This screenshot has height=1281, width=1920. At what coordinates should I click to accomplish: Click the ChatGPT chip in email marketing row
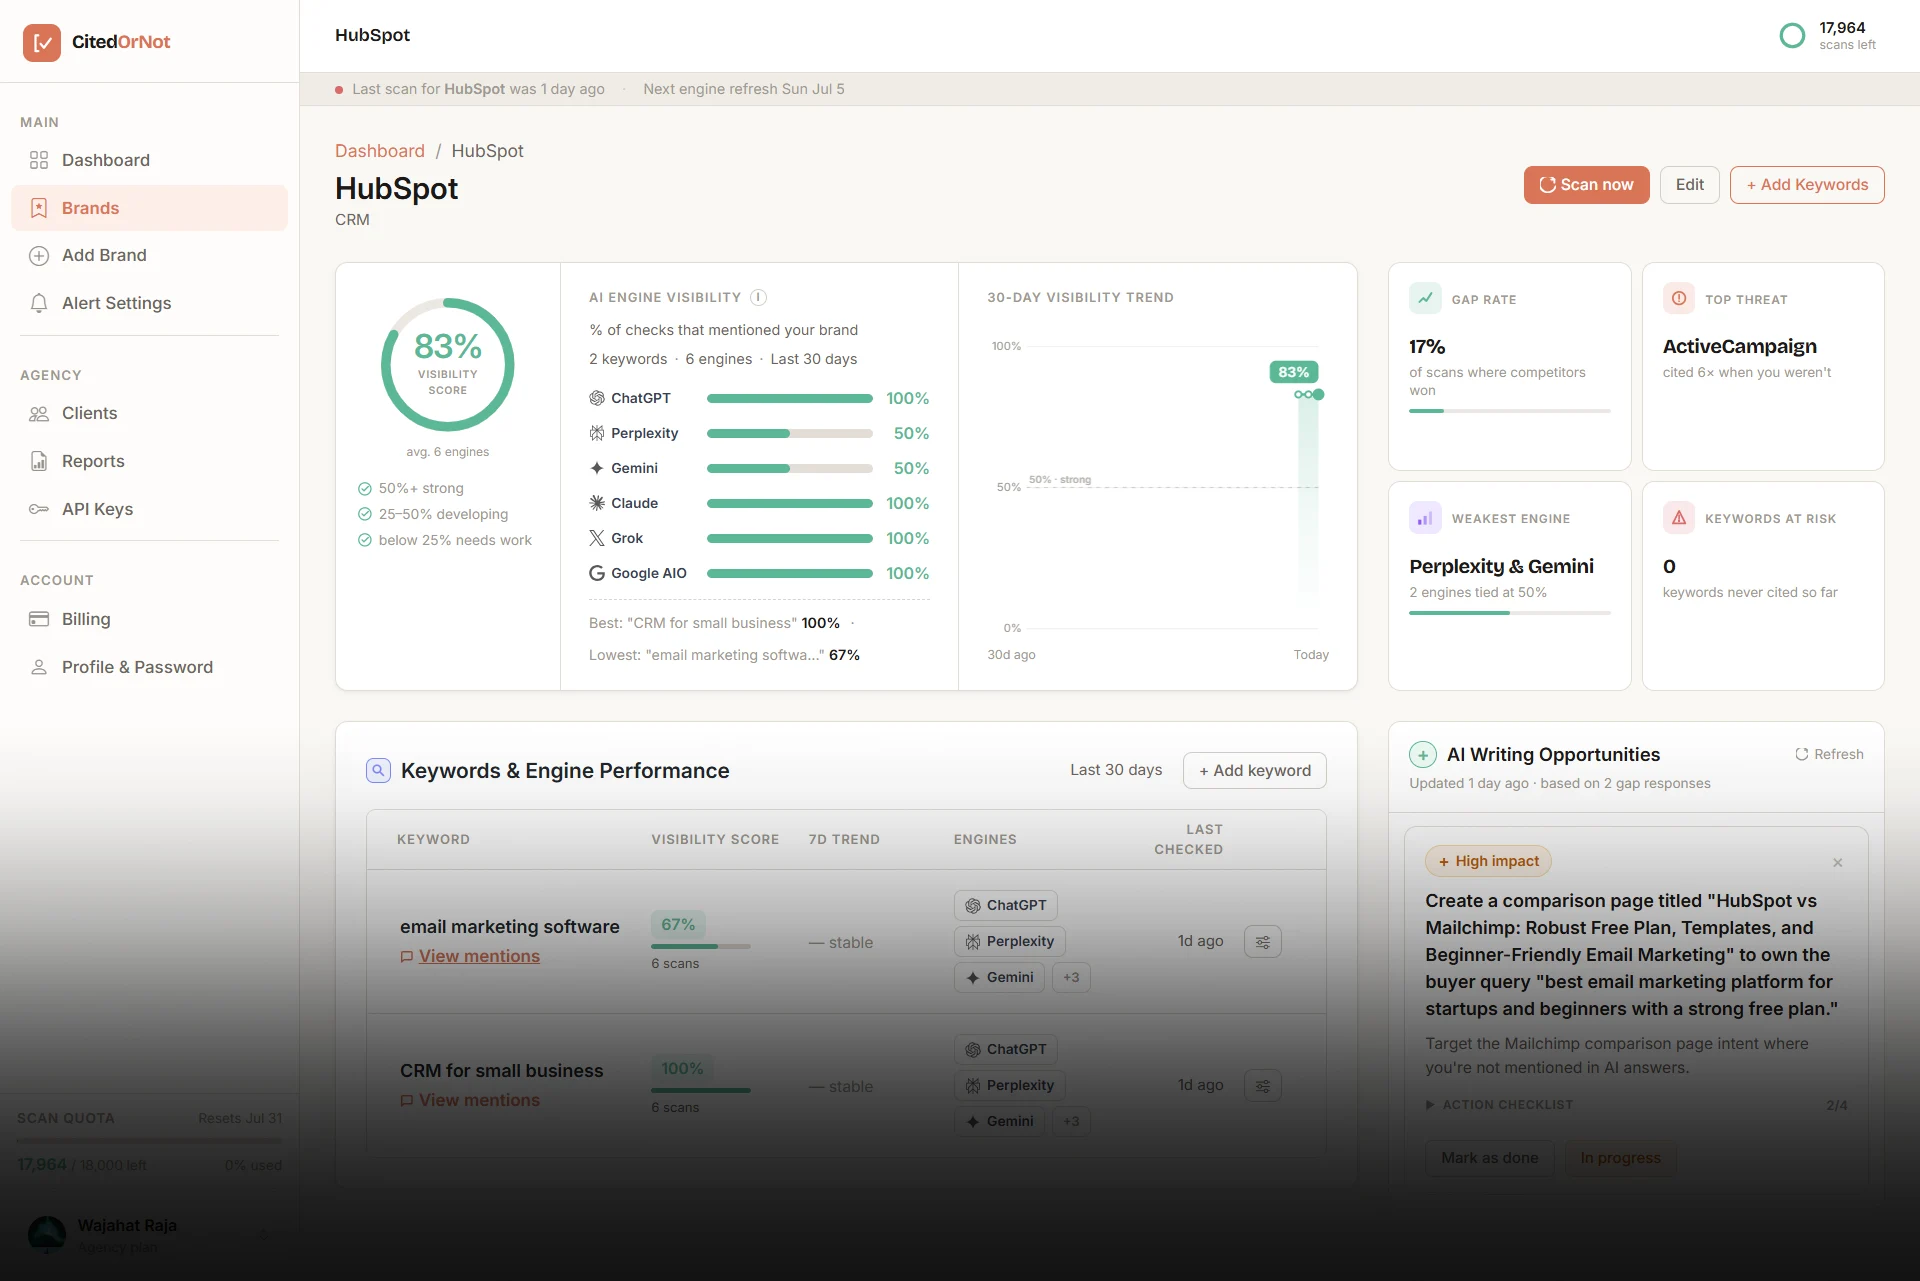[x=1006, y=905]
